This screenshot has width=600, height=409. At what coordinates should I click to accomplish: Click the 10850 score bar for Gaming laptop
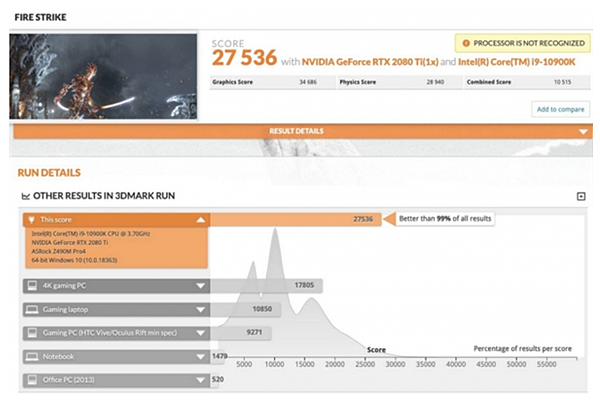pyautogui.click(x=246, y=309)
